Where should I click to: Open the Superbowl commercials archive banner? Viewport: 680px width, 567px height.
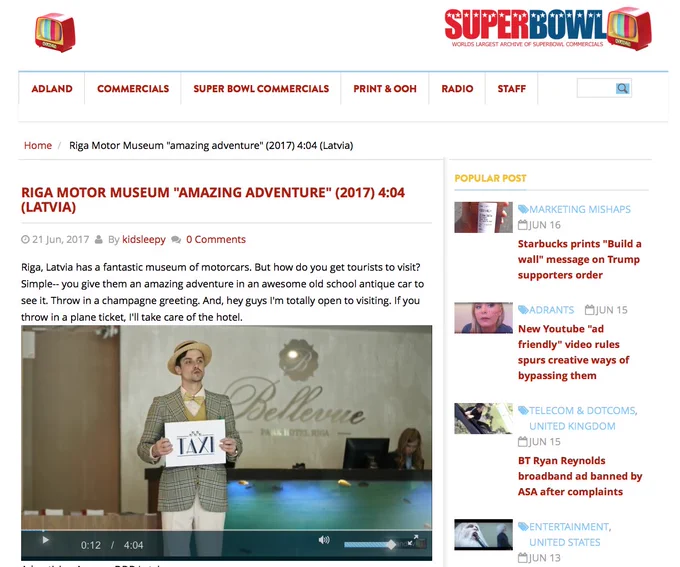(x=548, y=28)
